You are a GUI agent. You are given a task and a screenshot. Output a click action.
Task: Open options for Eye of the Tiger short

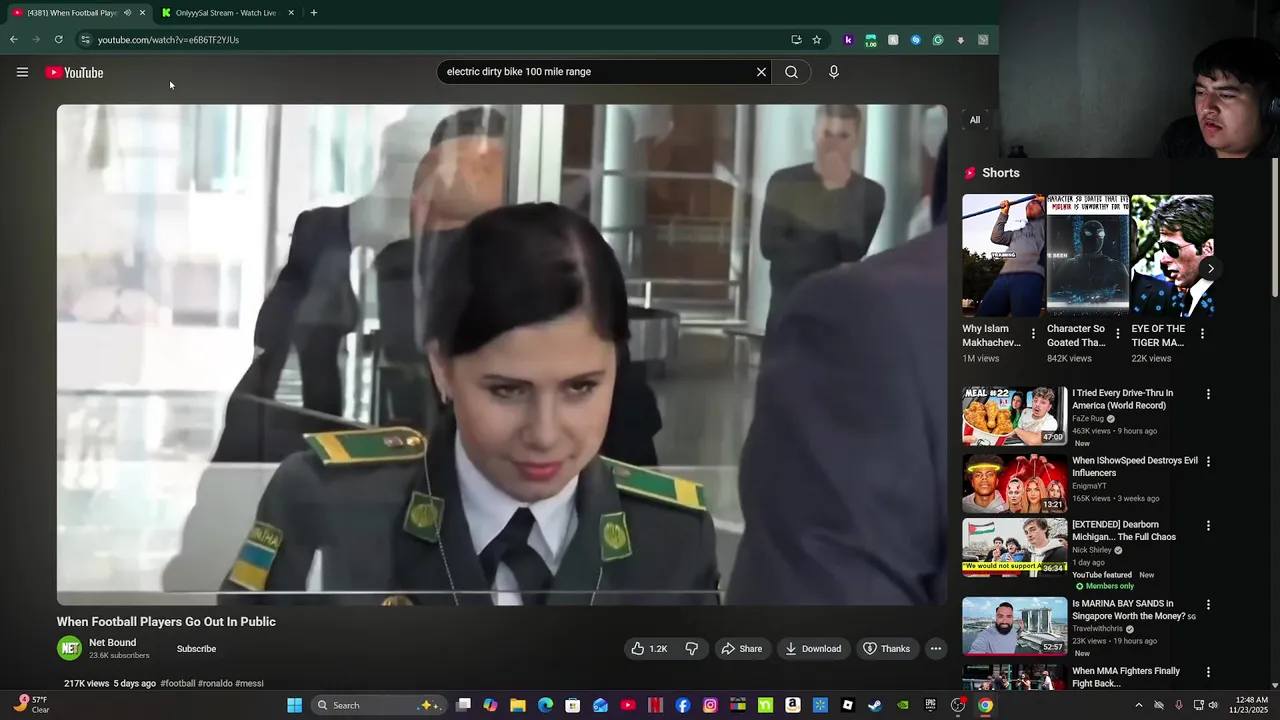1202,334
